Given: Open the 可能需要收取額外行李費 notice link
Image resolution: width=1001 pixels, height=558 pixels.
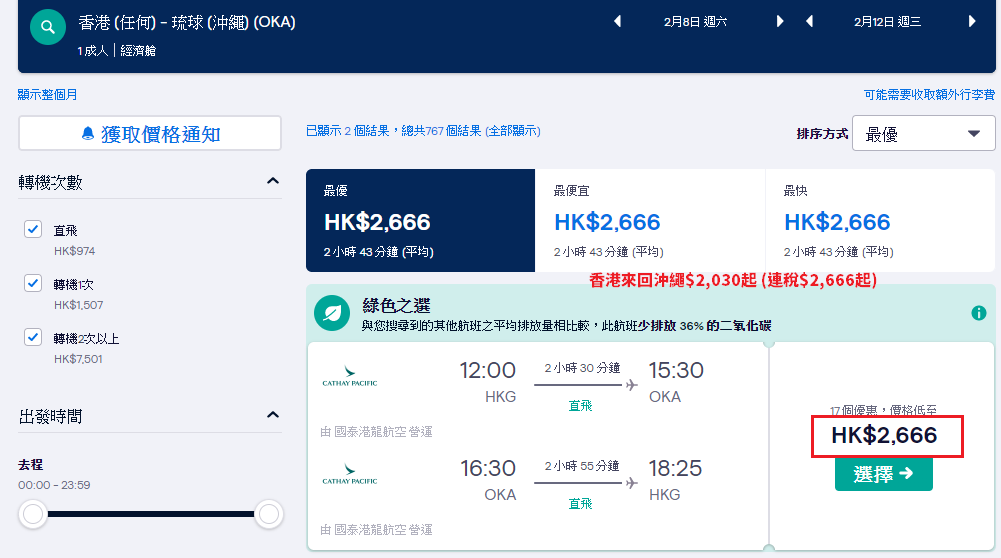Looking at the screenshot, I should [929, 94].
